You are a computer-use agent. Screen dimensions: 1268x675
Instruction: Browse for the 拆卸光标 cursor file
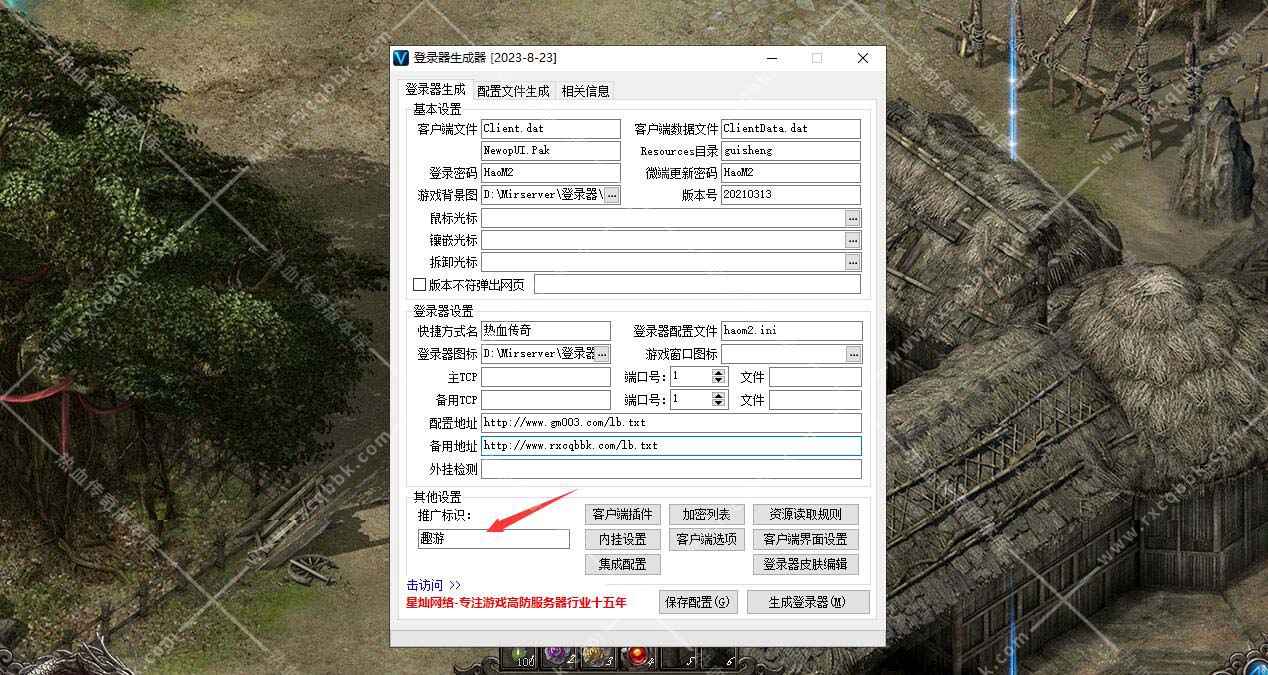(853, 262)
